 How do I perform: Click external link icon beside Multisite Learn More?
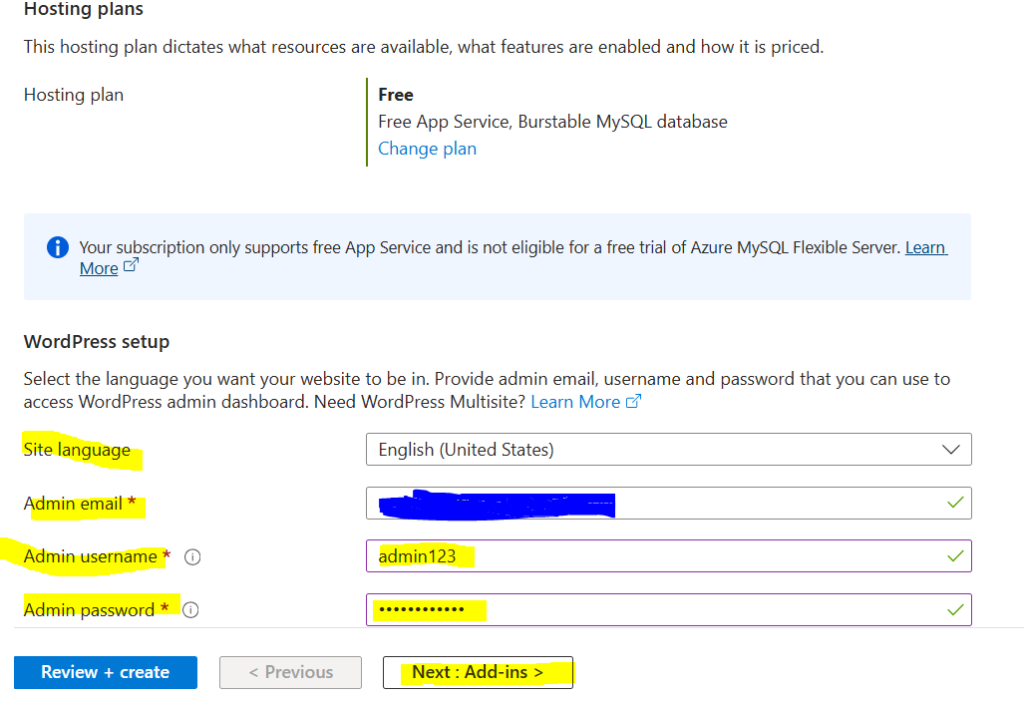(x=633, y=401)
